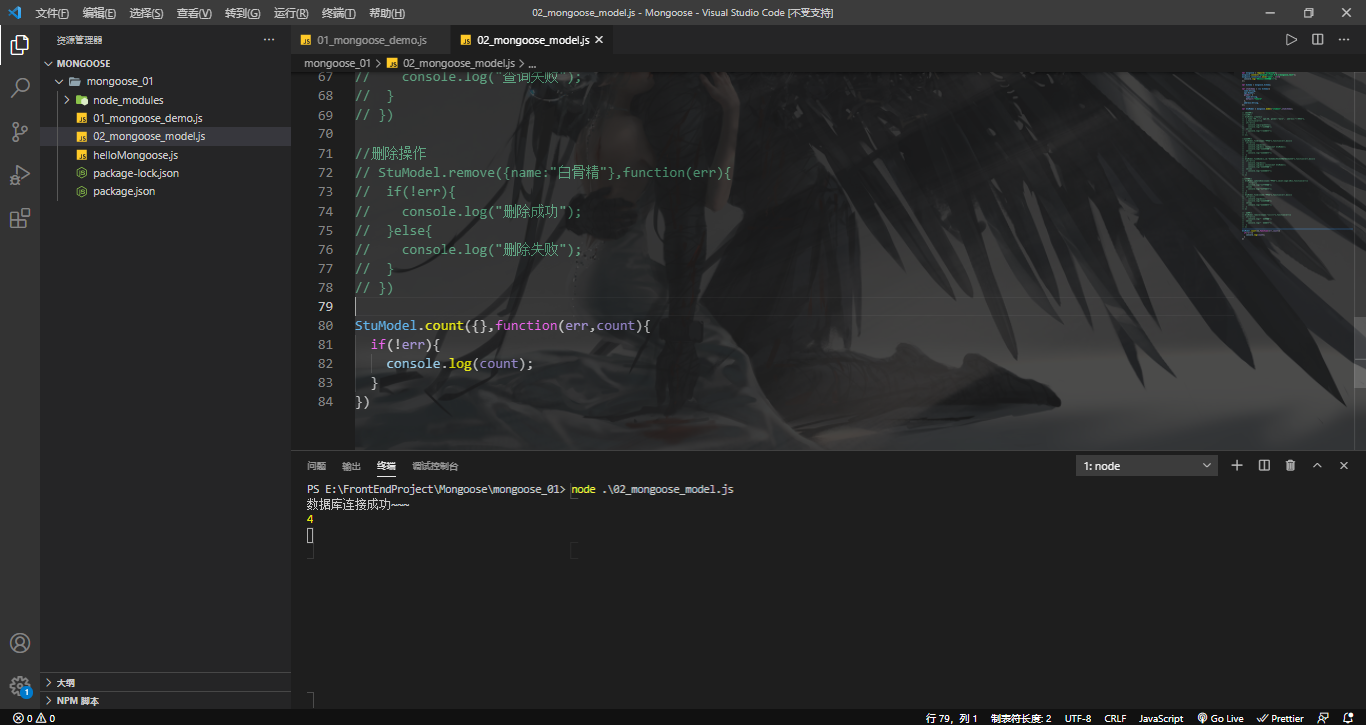The image size is (1366, 725).
Task: Open the Run and Debug view
Action: (20, 175)
